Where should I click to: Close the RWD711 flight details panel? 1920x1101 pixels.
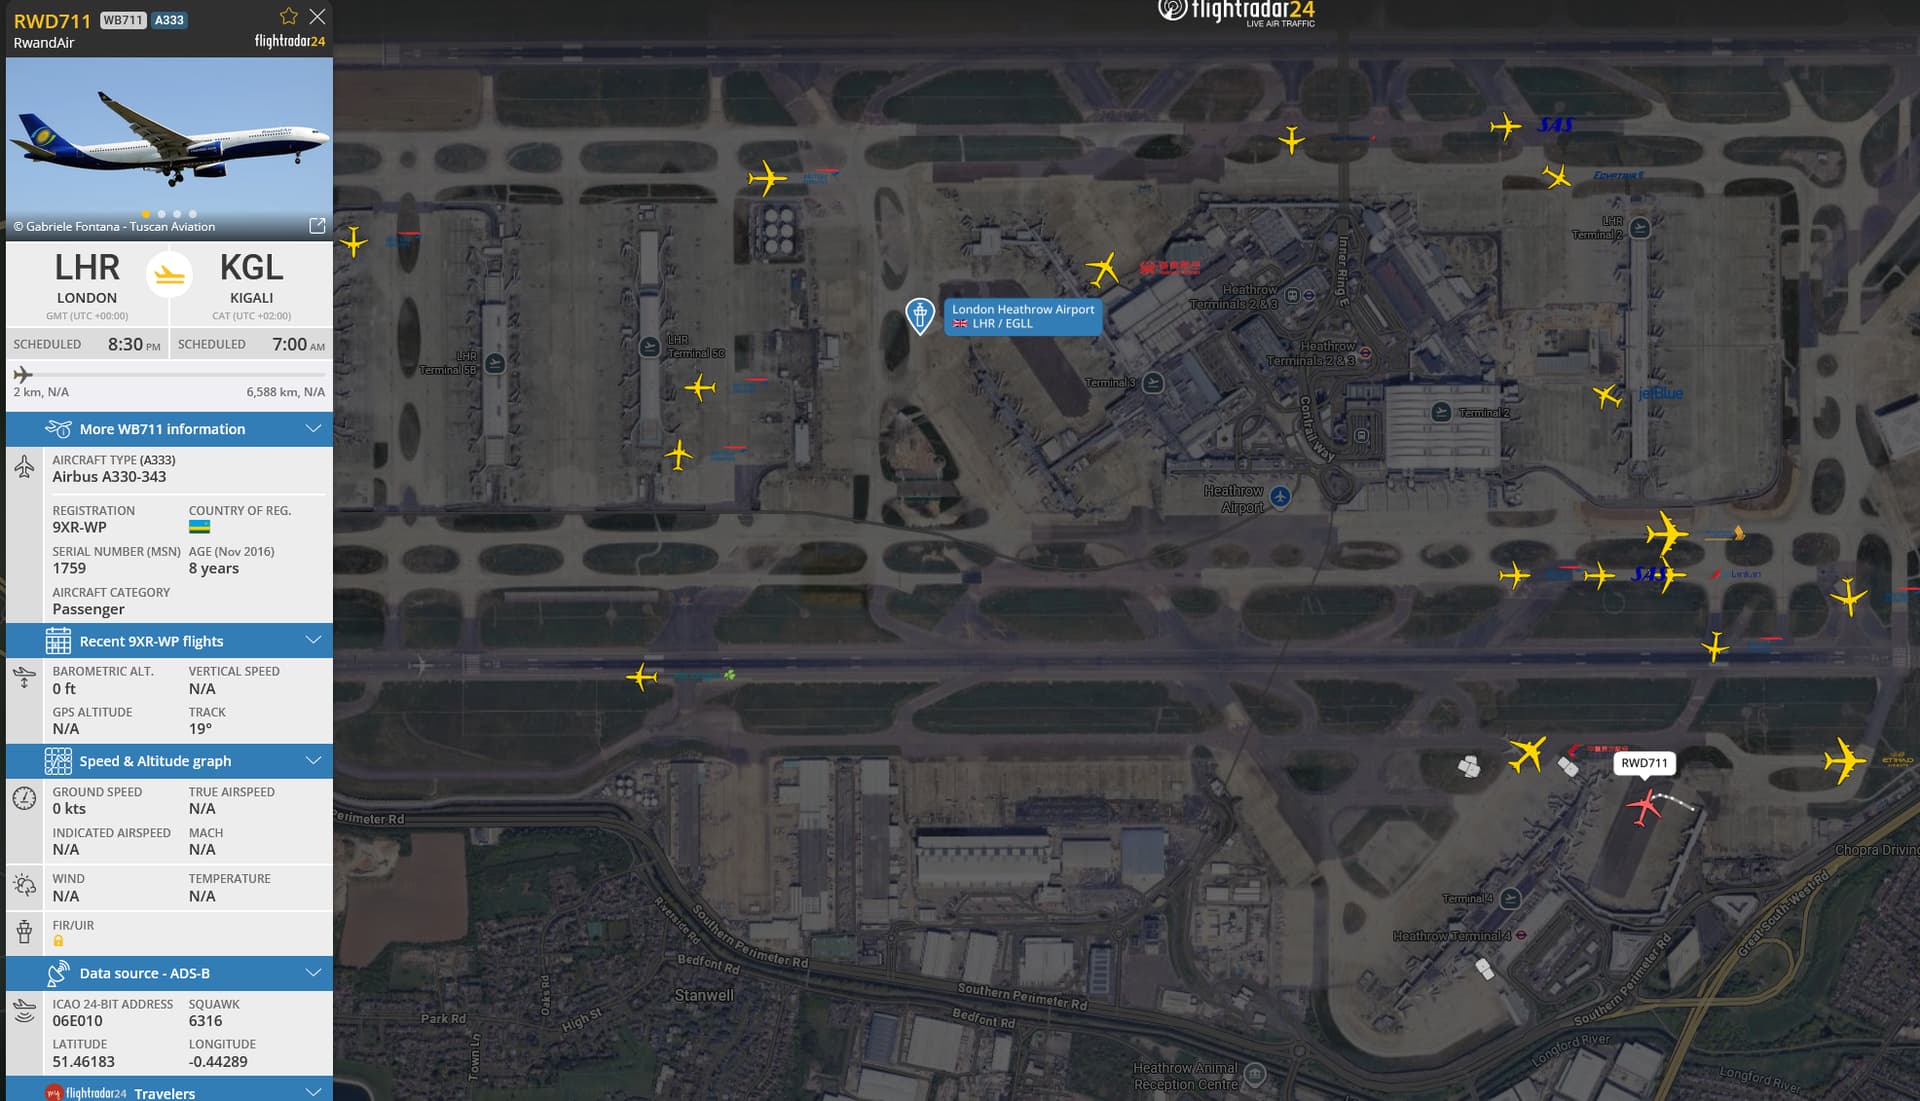[317, 16]
